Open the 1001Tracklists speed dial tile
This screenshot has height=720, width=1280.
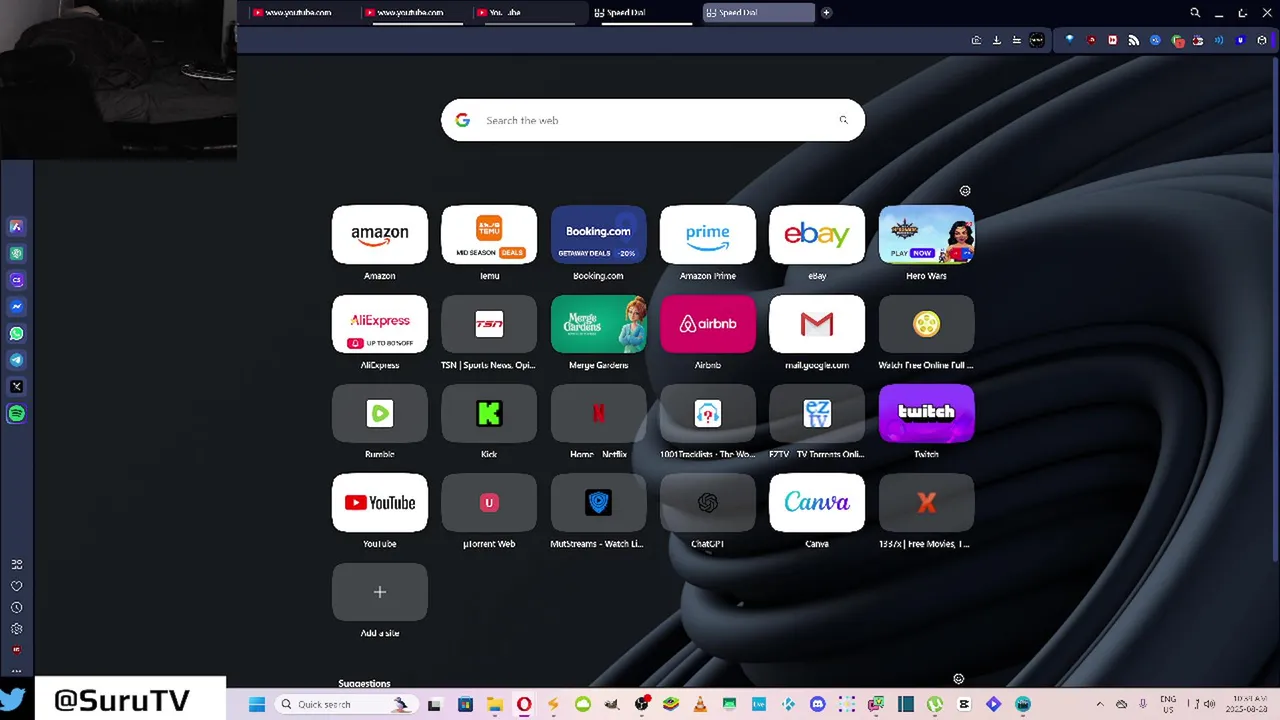pos(708,413)
